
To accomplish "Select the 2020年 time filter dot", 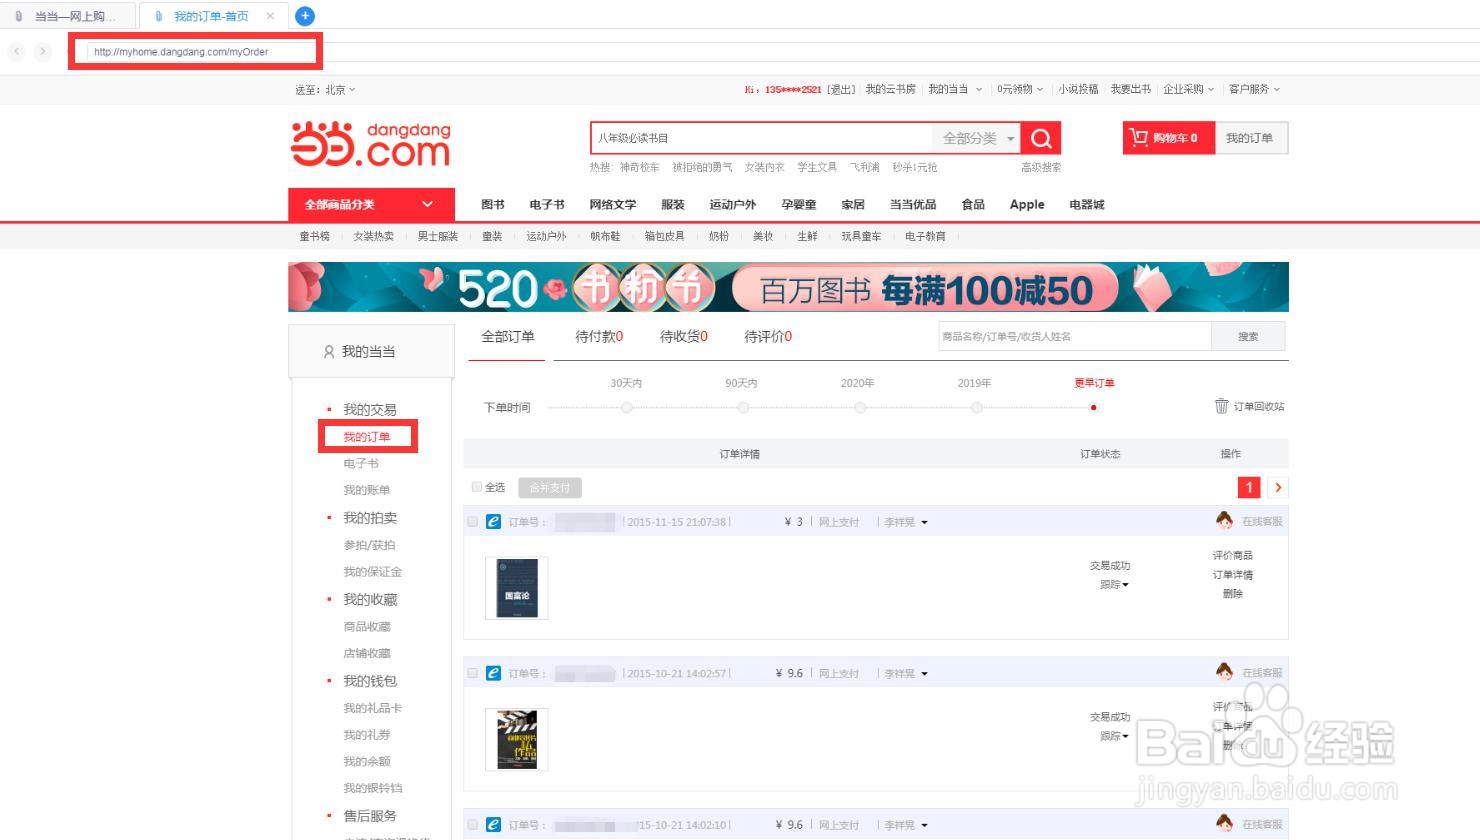I will click(860, 407).
